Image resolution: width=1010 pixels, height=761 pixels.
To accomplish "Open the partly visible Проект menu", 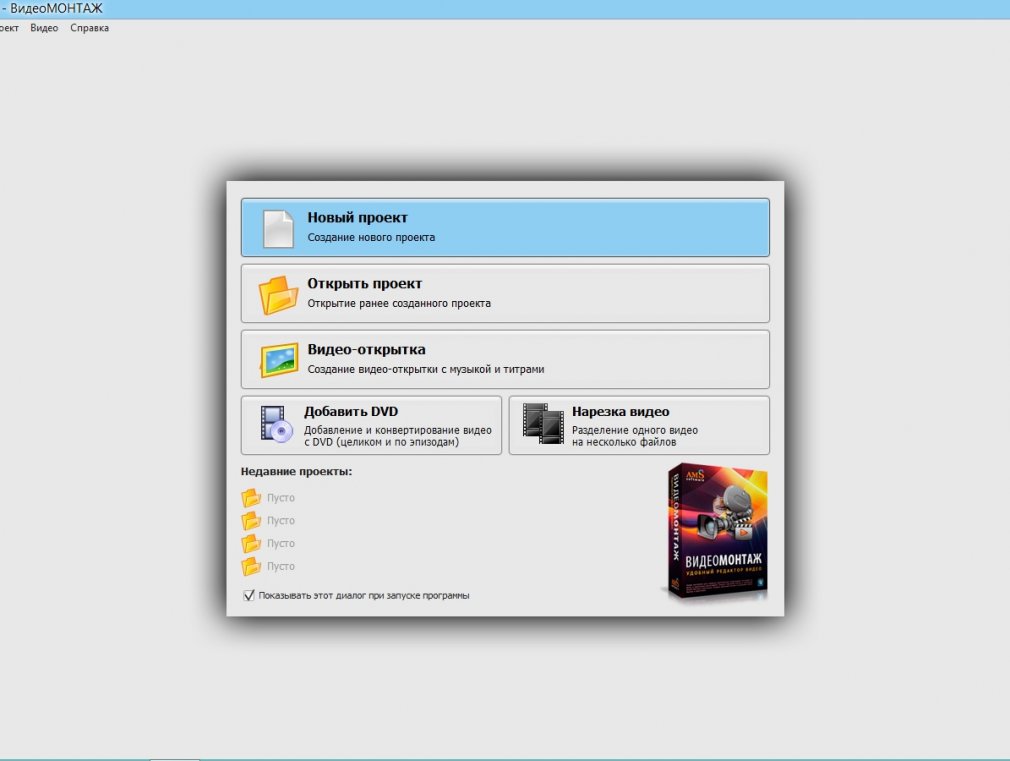I will pos(9,28).
